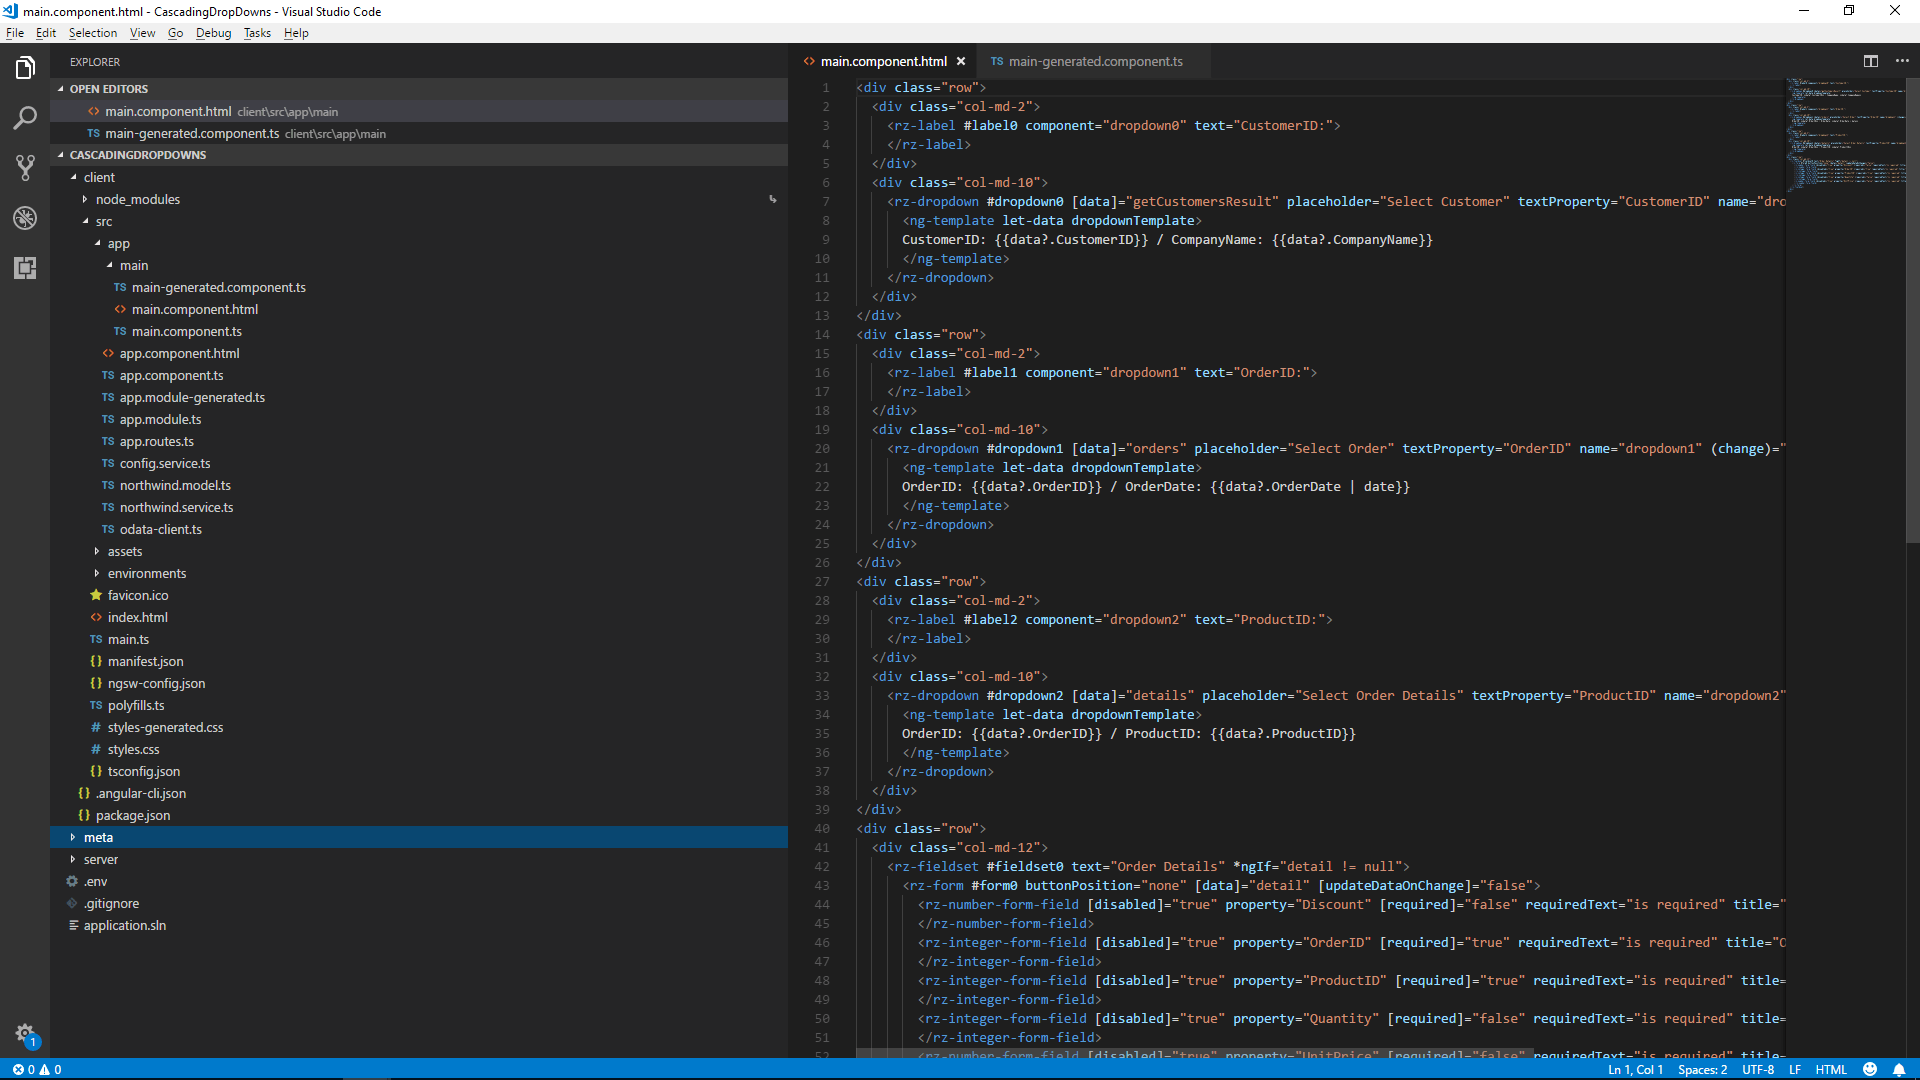Open the Go menu
This screenshot has width=1920, height=1080.
coord(175,33)
